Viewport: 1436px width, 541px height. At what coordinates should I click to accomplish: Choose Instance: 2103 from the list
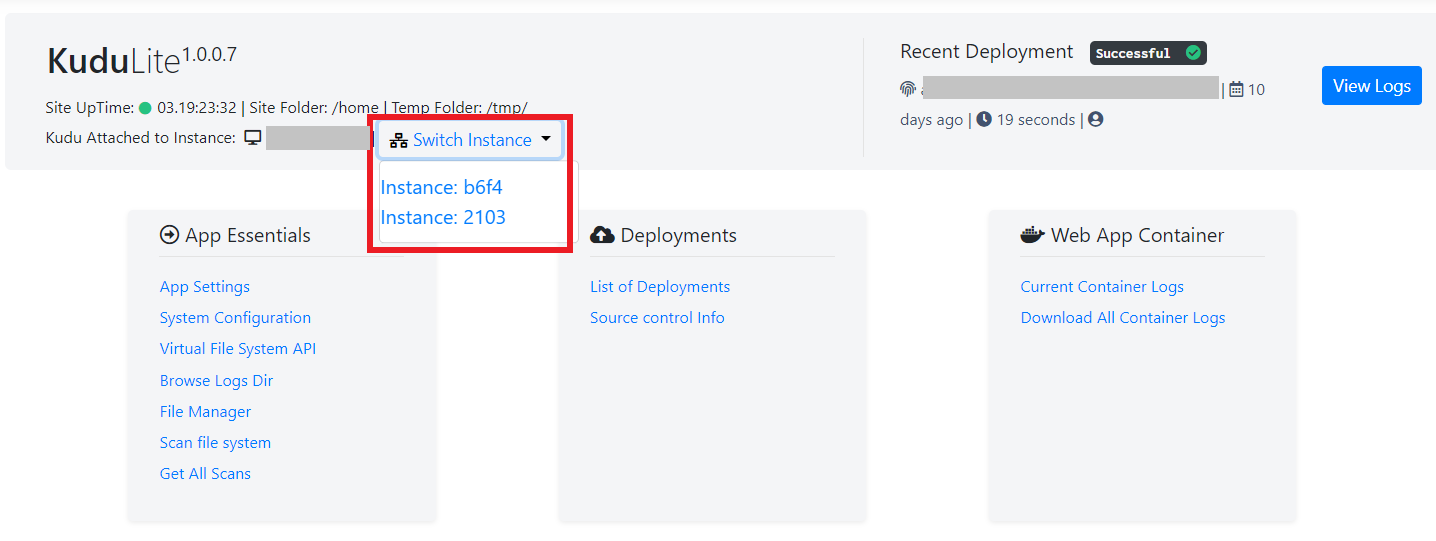coord(443,217)
